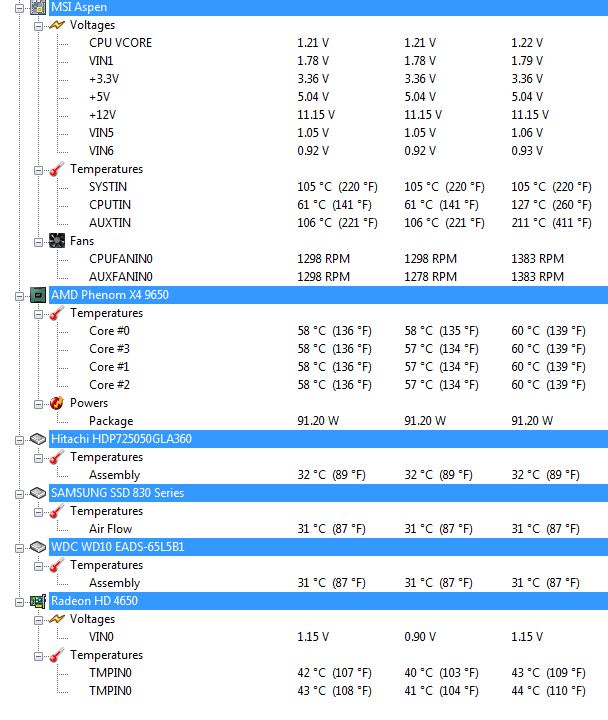This screenshot has height=720, width=608.
Task: Click the AUXTIN max value 211 °C (411 °F)
Action: [x=552, y=223]
